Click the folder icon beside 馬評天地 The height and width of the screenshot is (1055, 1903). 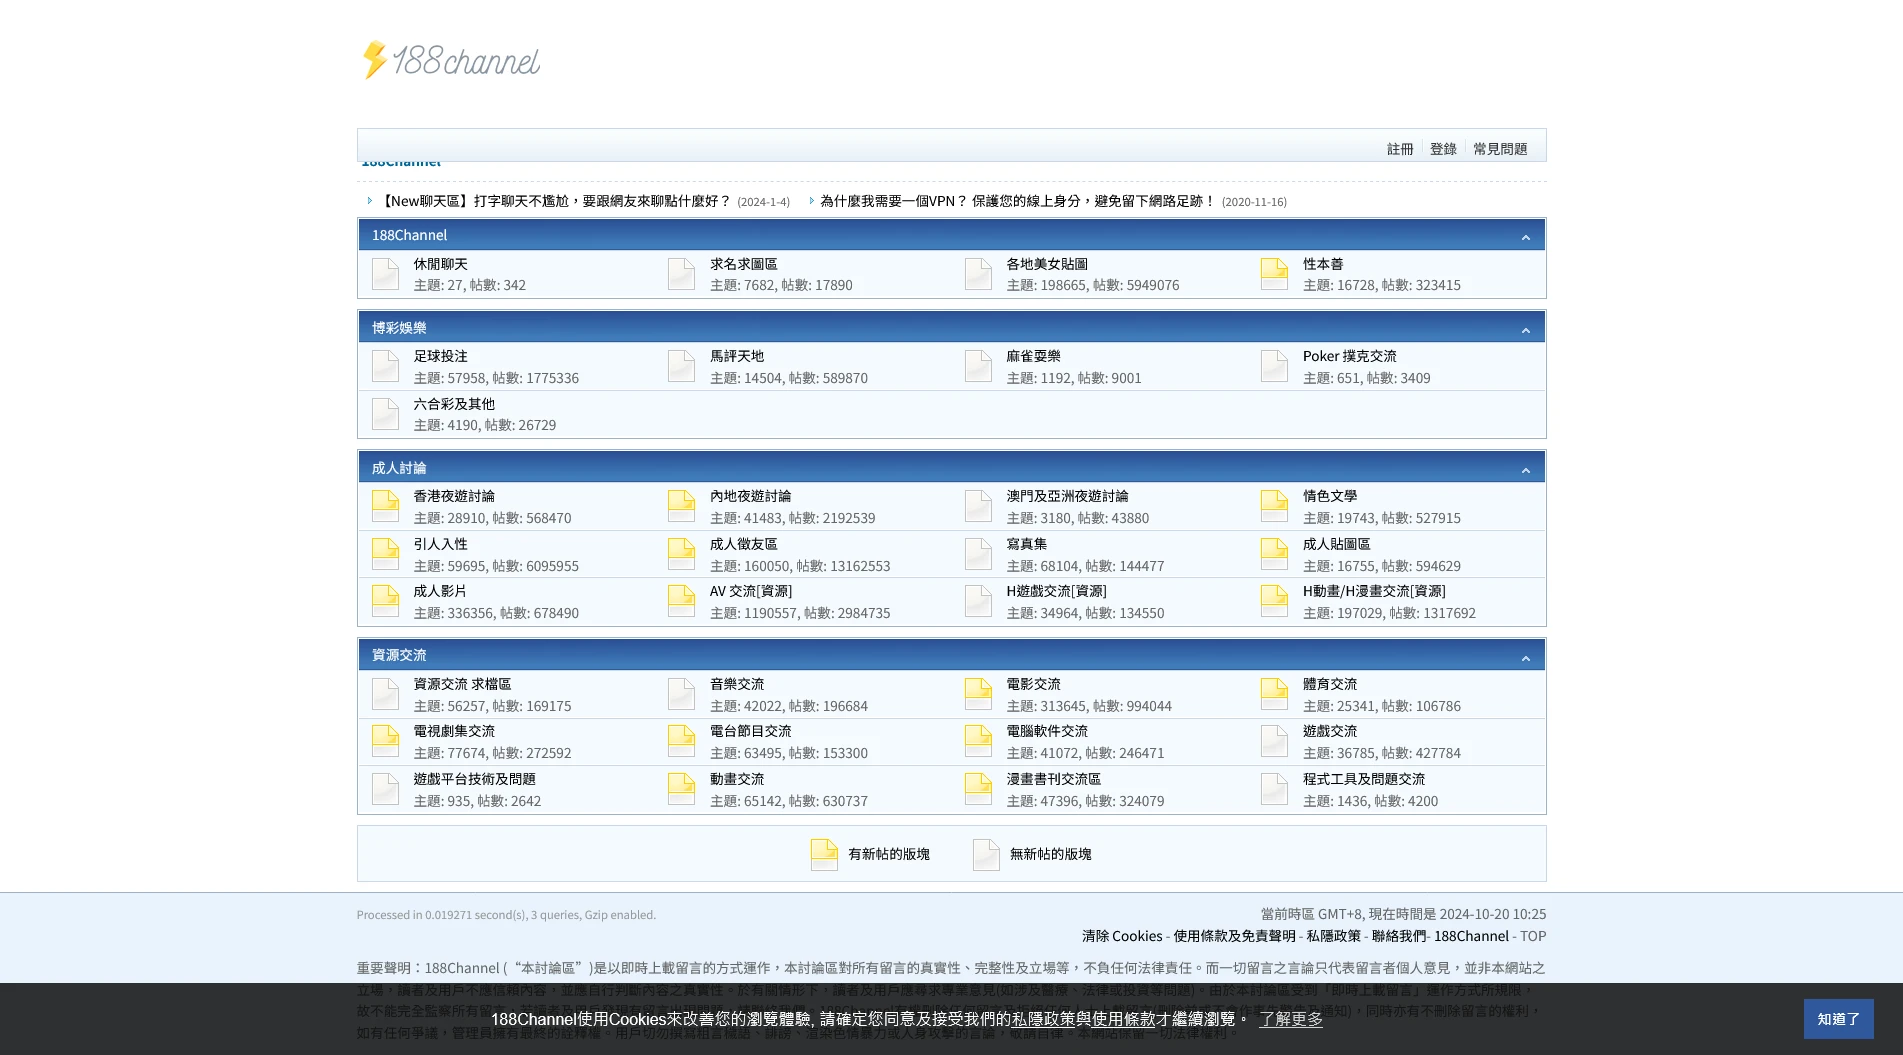(681, 366)
